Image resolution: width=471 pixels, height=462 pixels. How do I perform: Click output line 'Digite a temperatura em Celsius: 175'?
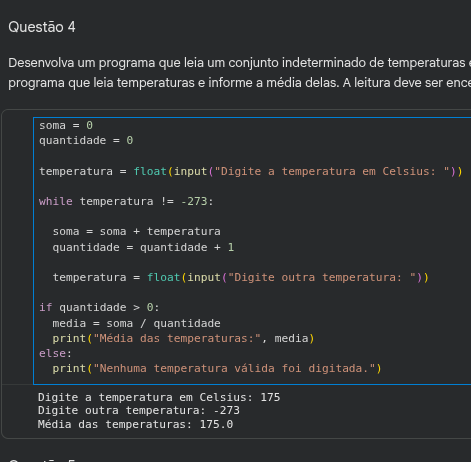pos(159,397)
